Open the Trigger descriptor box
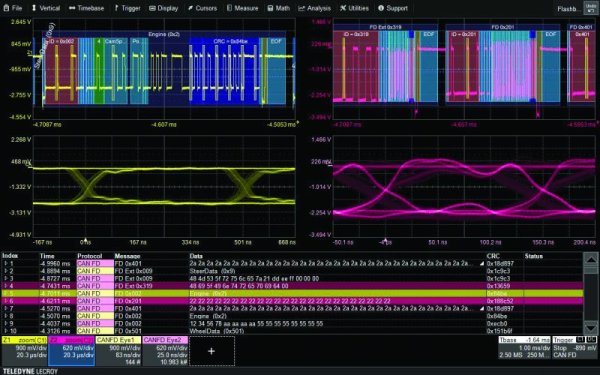This screenshot has width=600, height=375. 575,348
